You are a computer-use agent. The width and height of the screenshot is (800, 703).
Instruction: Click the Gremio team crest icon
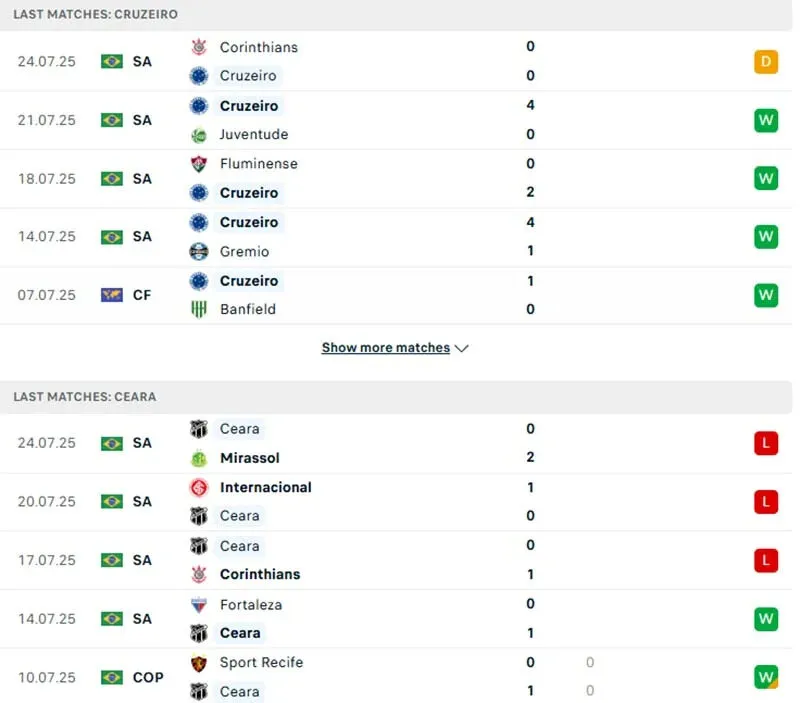point(199,252)
